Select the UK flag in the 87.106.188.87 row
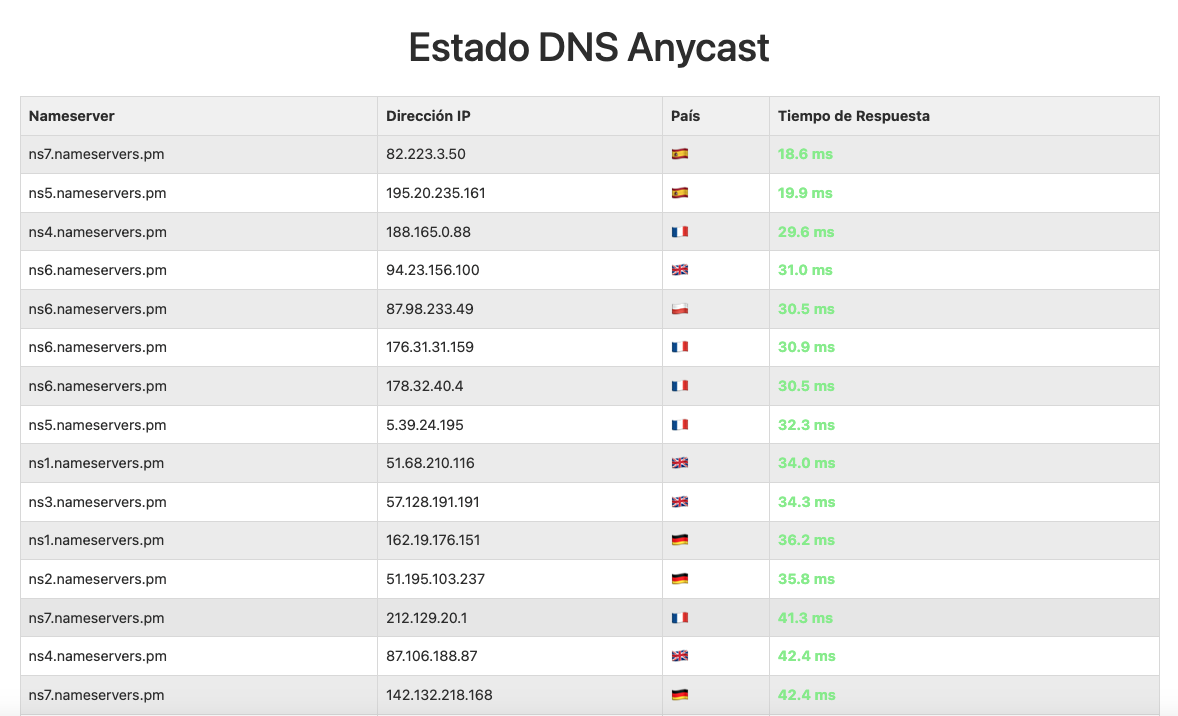Viewport: 1178px width, 716px height. pos(680,656)
